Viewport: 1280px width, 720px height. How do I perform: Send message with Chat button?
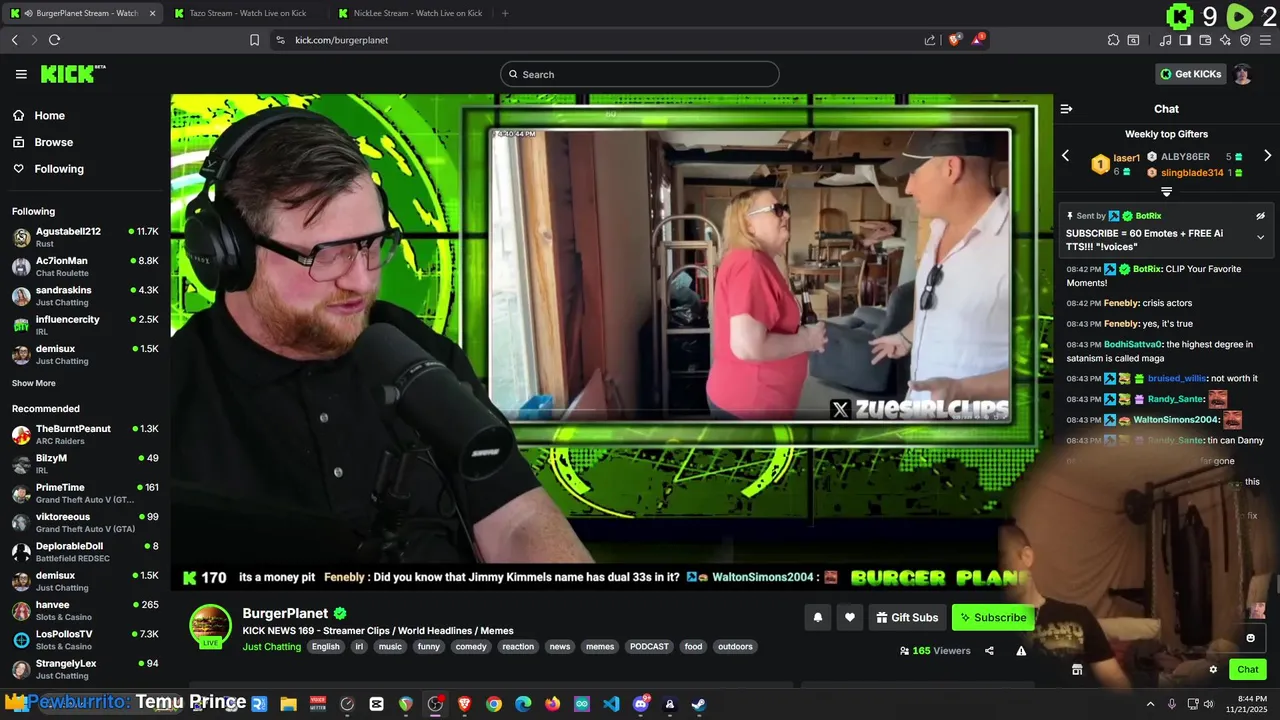(1248, 670)
